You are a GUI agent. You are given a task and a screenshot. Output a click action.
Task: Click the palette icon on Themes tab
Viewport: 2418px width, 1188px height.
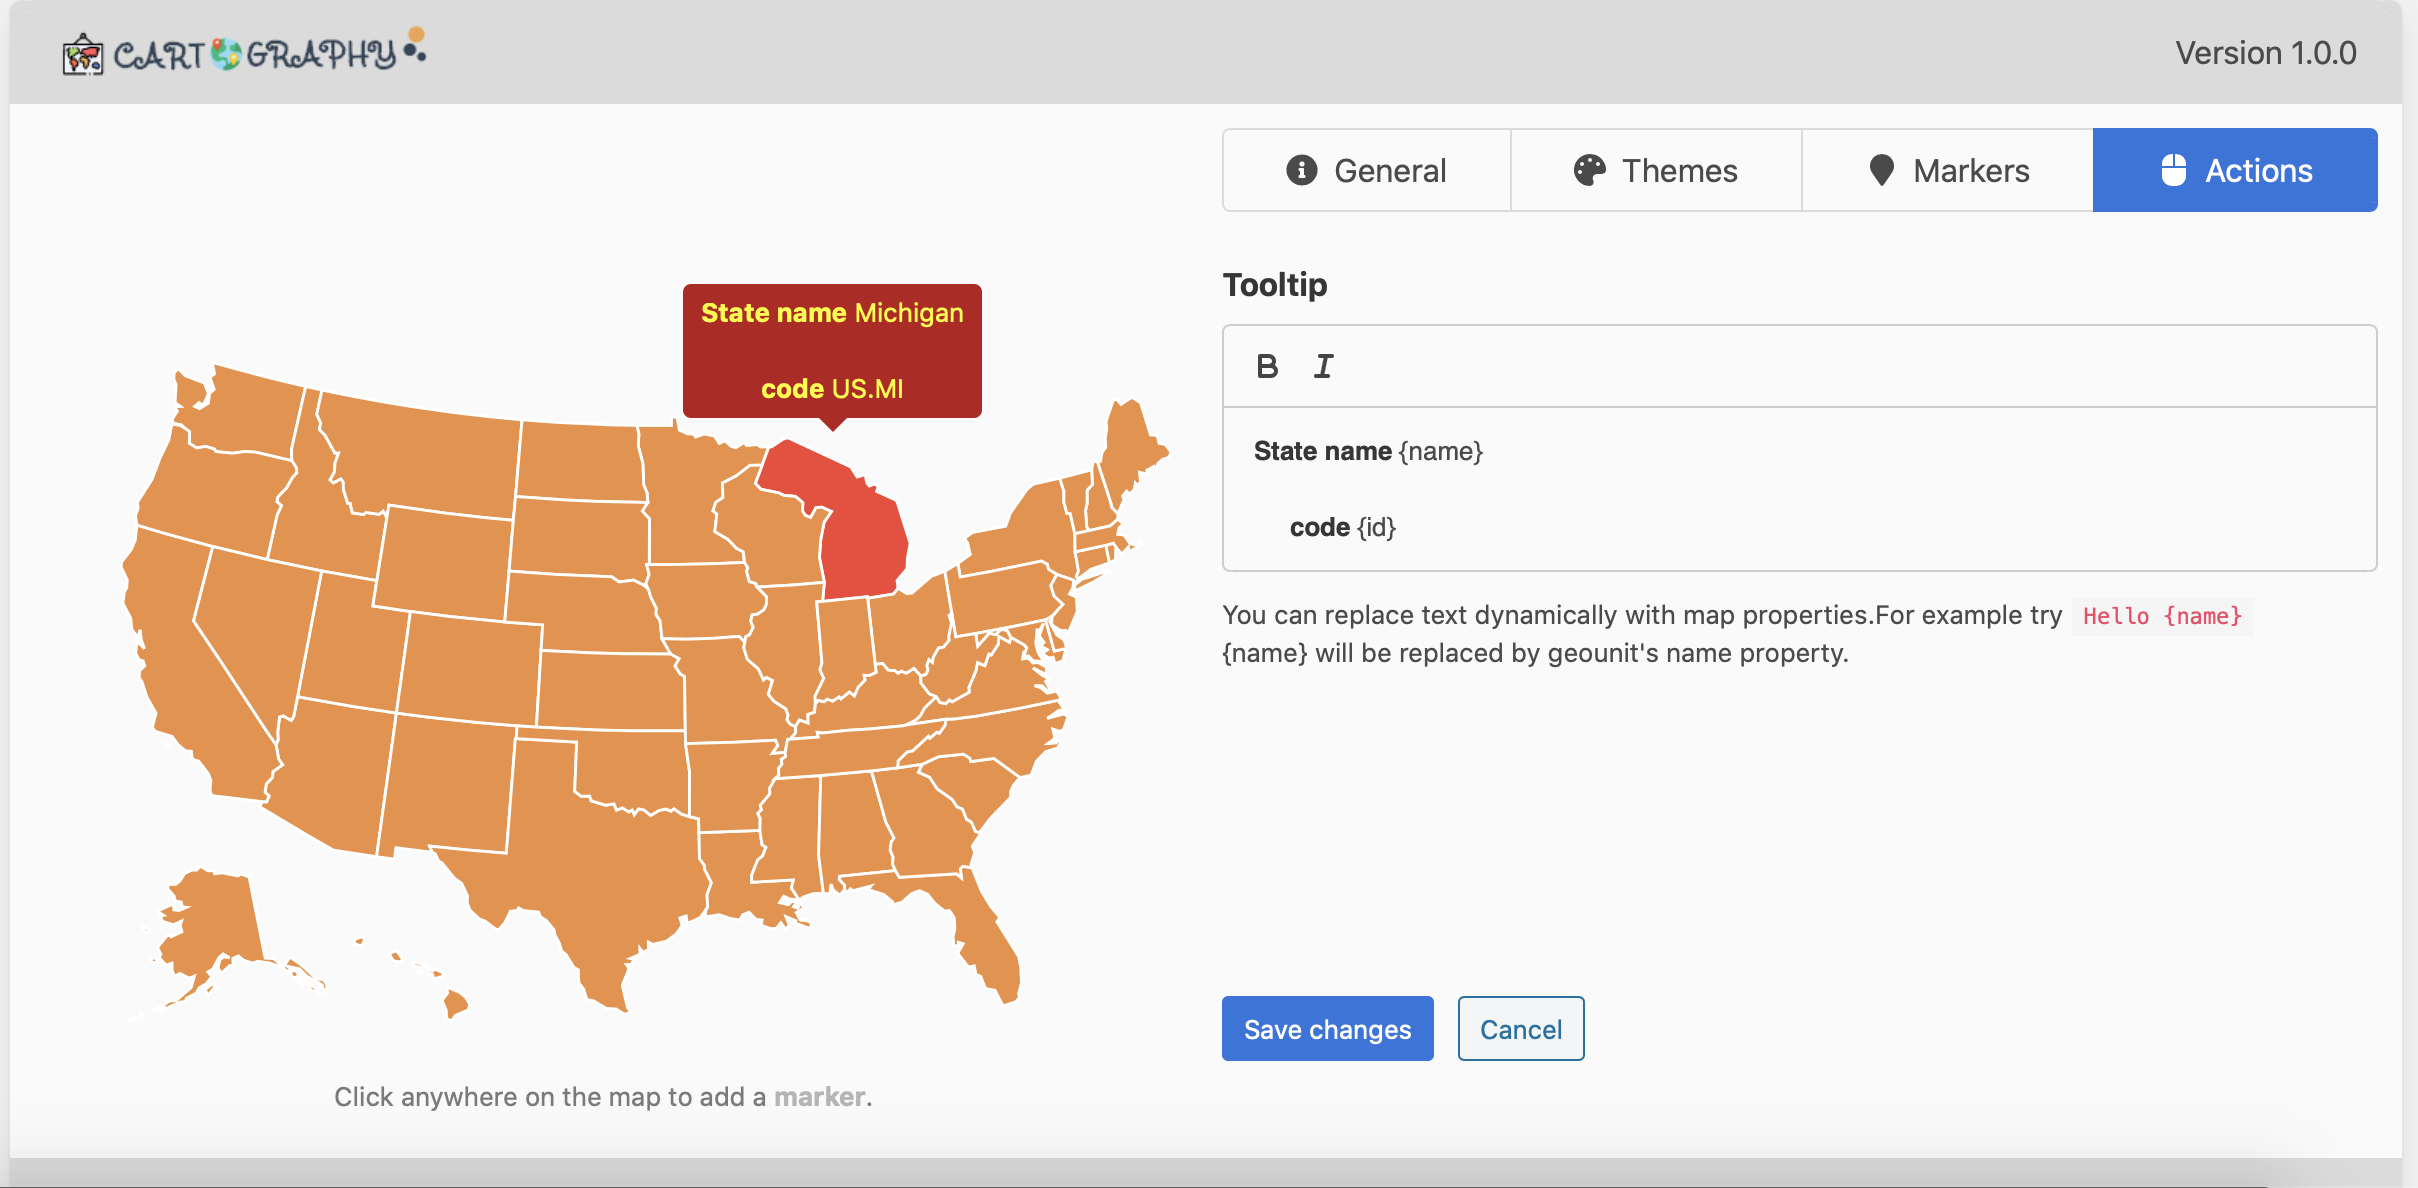click(x=1589, y=170)
